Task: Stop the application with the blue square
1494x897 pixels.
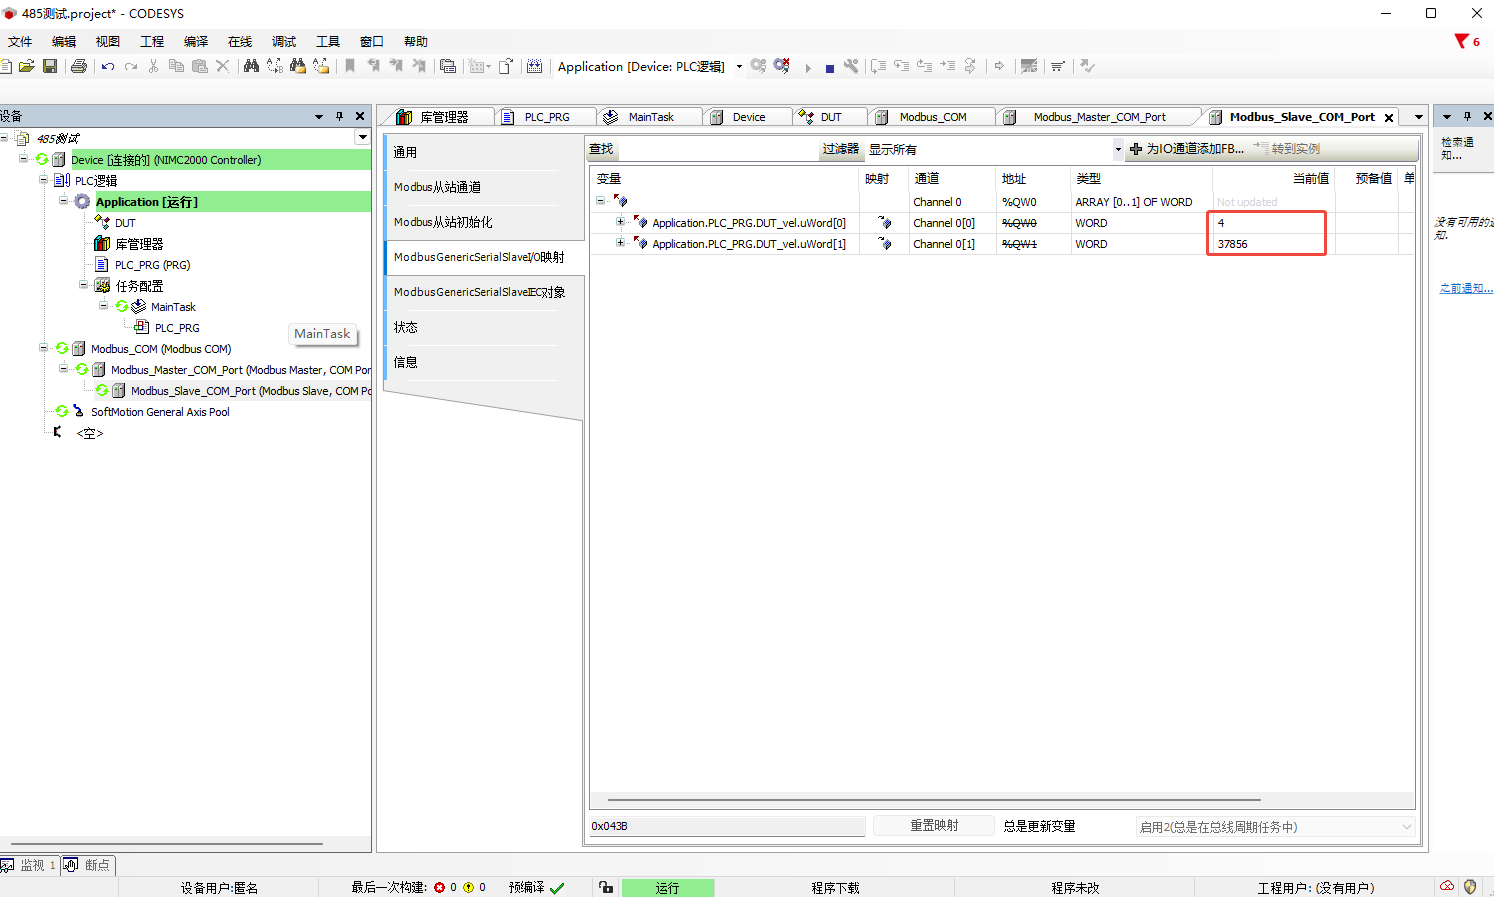Action: tap(829, 68)
